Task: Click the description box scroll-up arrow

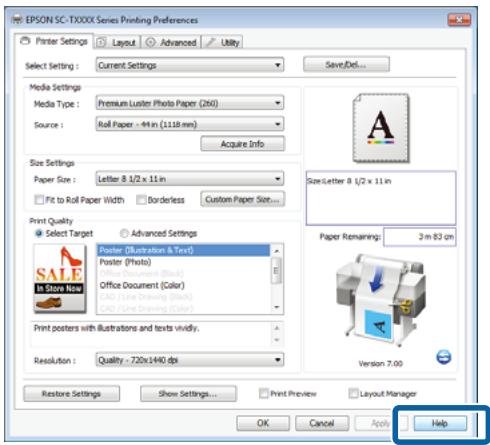Action: tap(277, 328)
